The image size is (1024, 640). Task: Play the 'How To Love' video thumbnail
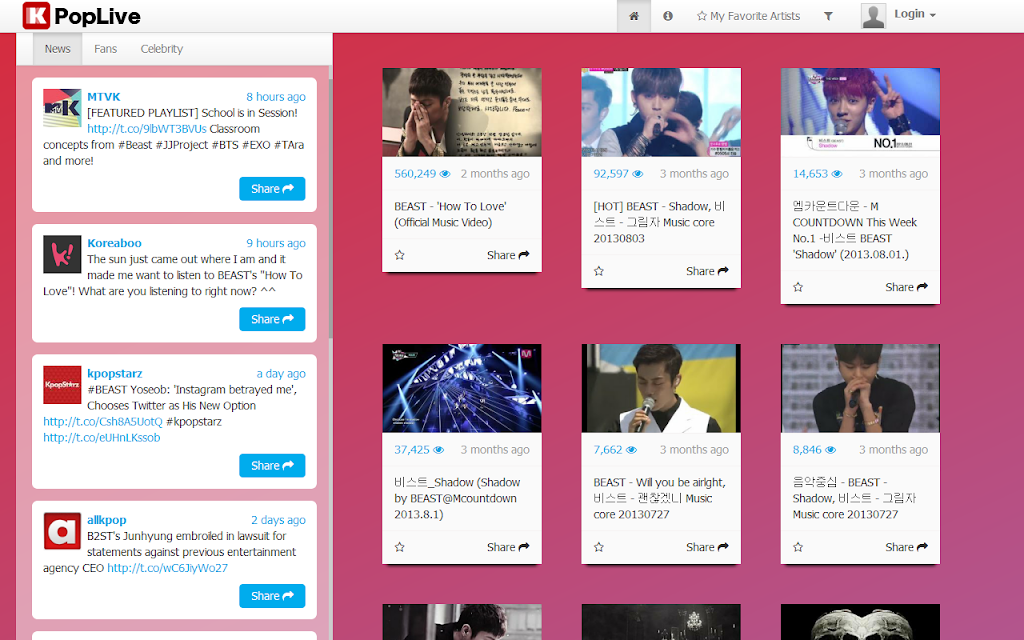pos(462,112)
